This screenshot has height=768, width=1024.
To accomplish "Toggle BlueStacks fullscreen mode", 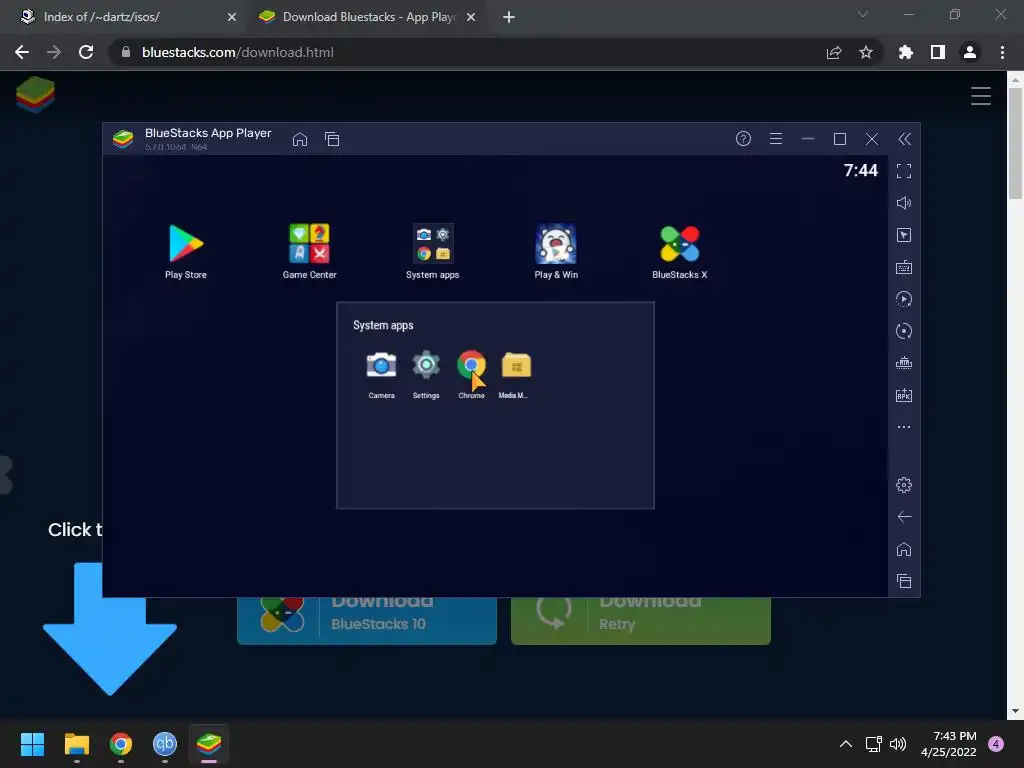I will coord(904,171).
